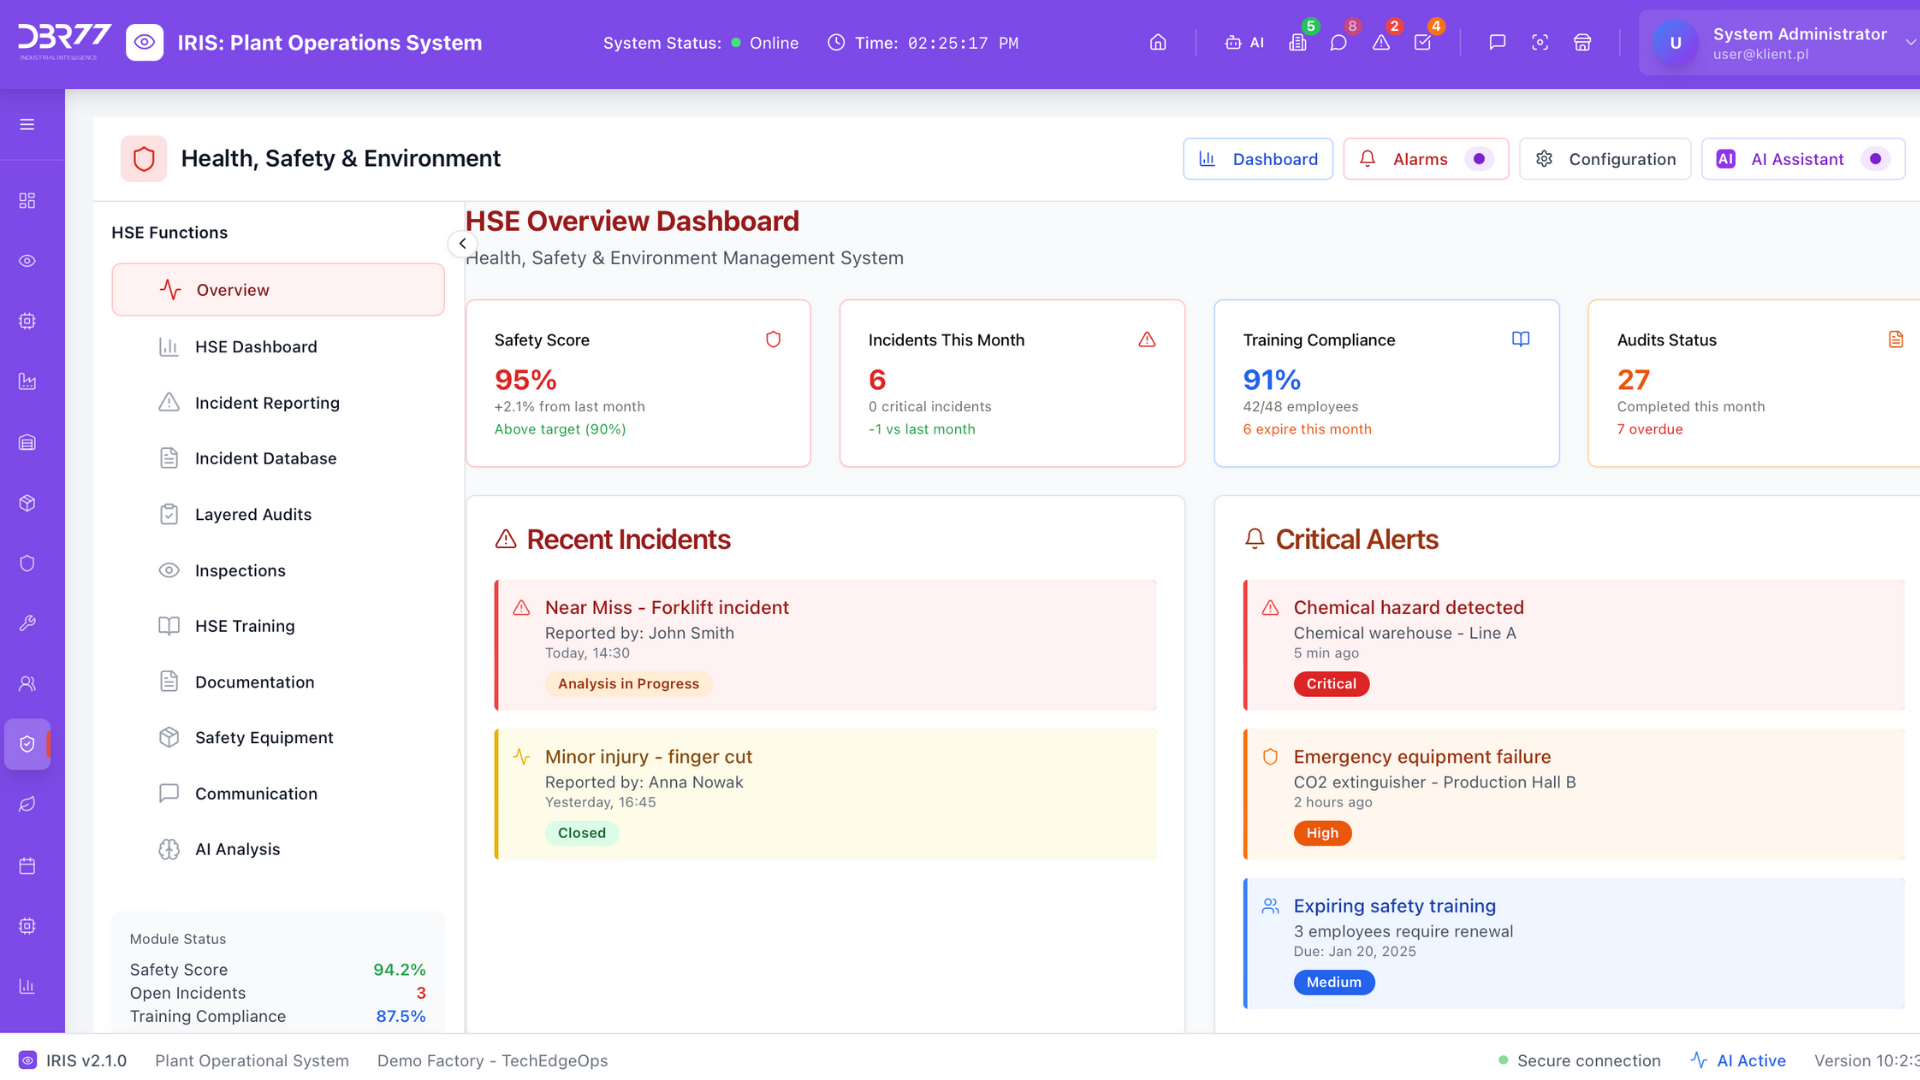
Task: Open chat bubble icon with badge 8
Action: click(1338, 43)
